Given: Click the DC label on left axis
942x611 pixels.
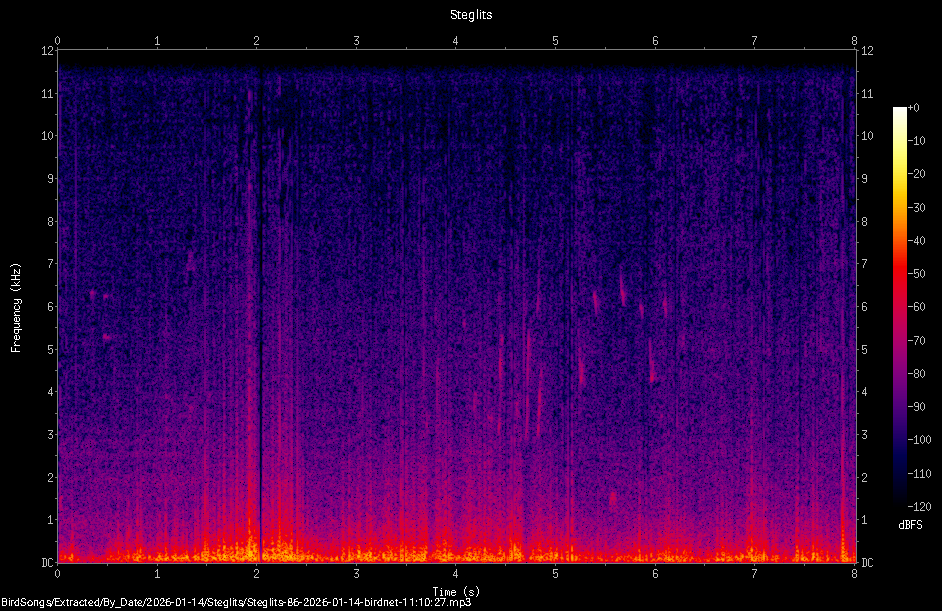Looking at the screenshot, I should [47, 563].
